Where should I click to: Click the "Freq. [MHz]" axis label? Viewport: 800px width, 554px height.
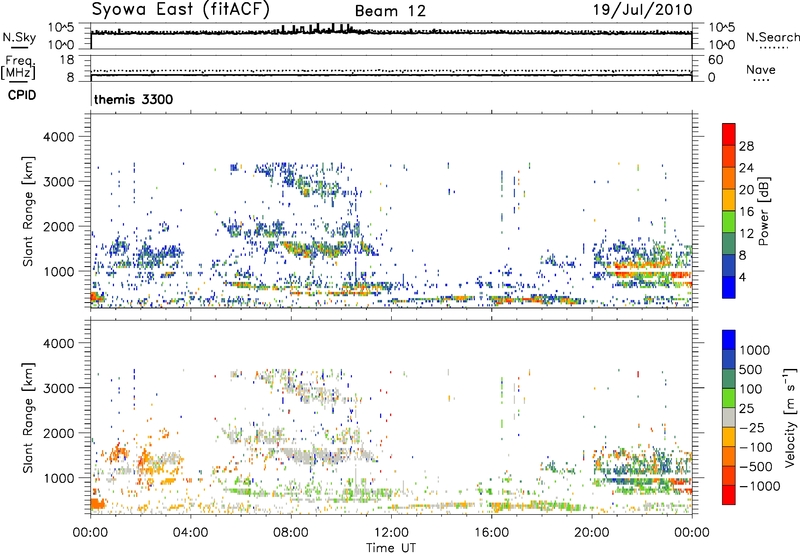point(18,67)
